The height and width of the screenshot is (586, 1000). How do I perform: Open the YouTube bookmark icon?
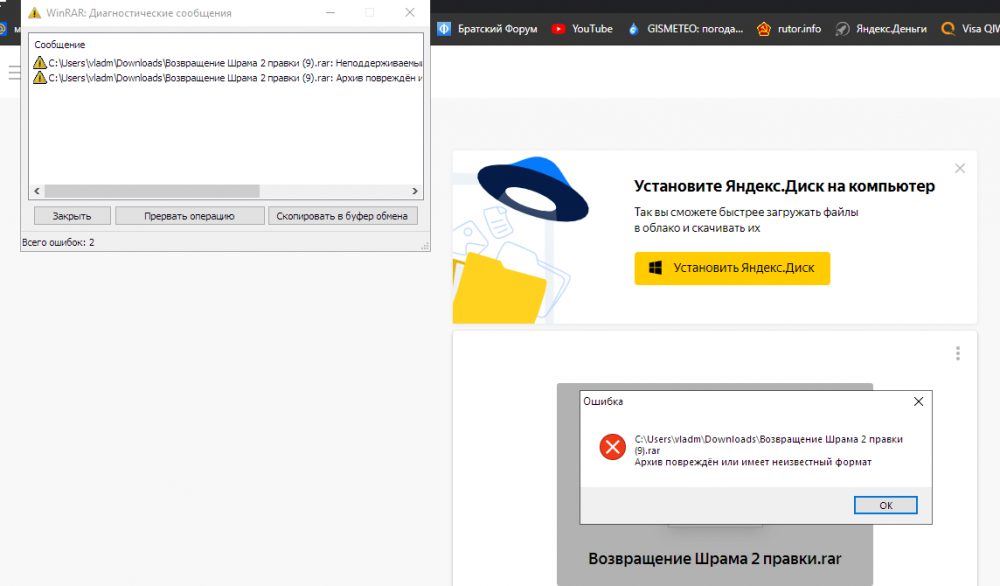(x=559, y=29)
